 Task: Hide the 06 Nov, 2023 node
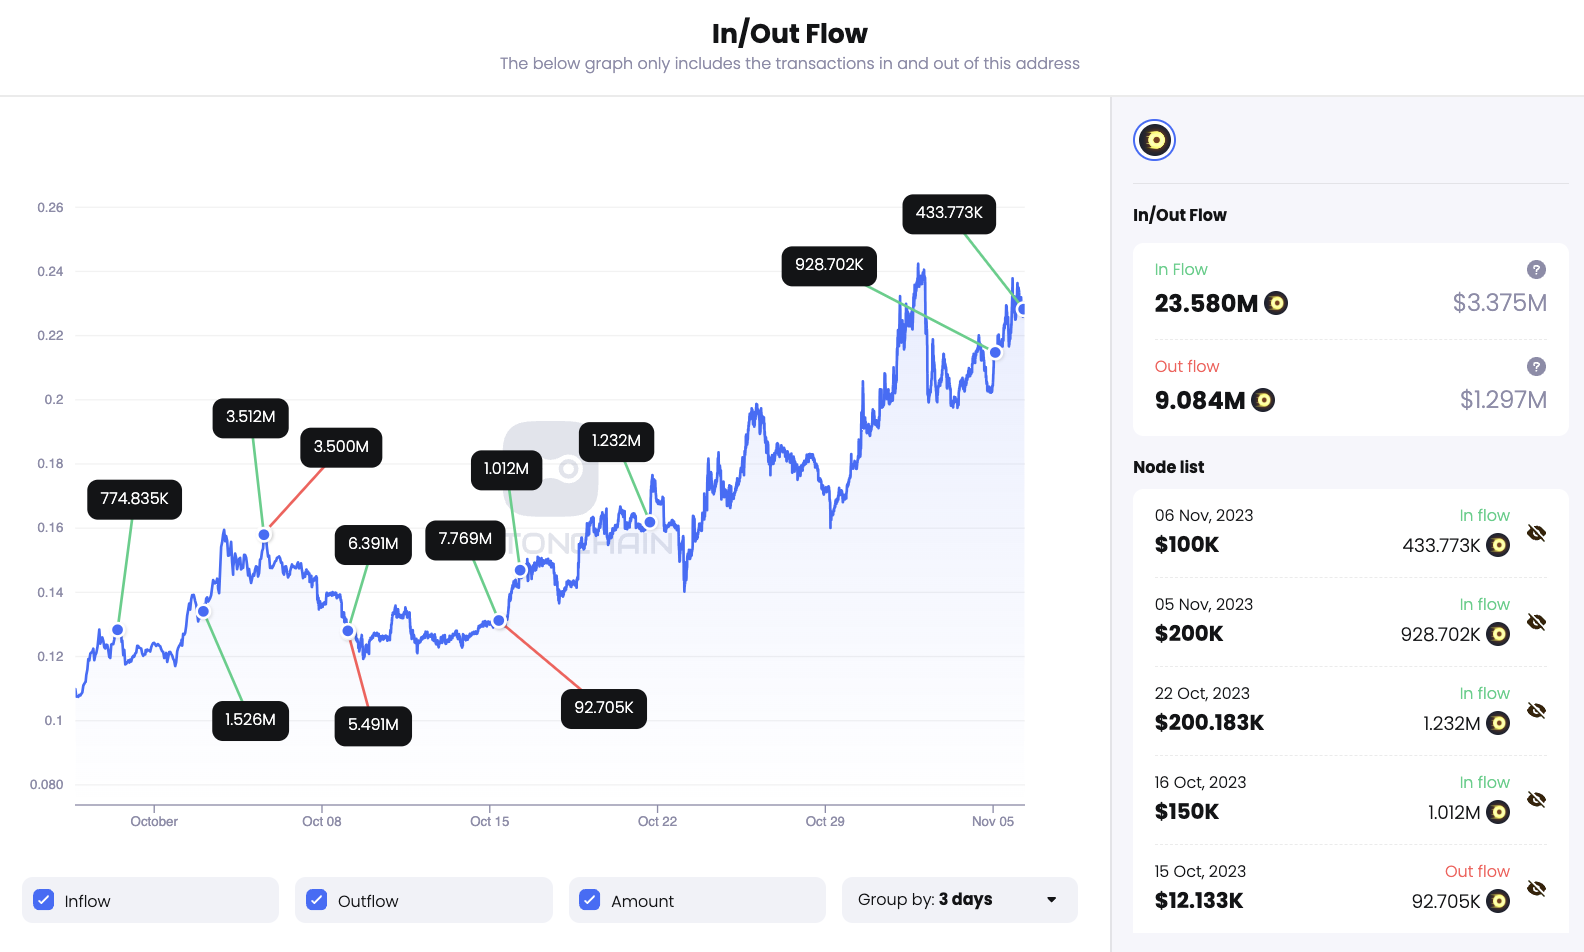point(1537,533)
